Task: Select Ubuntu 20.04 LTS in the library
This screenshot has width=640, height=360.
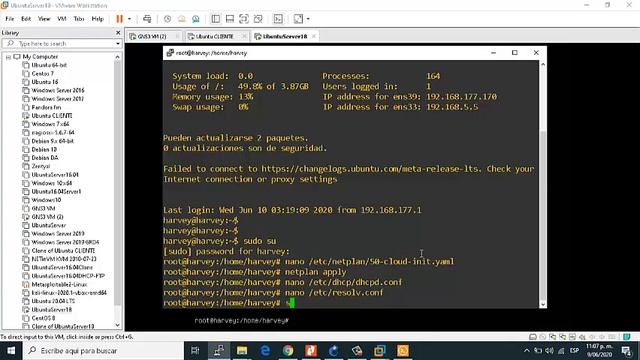Action: point(53,301)
